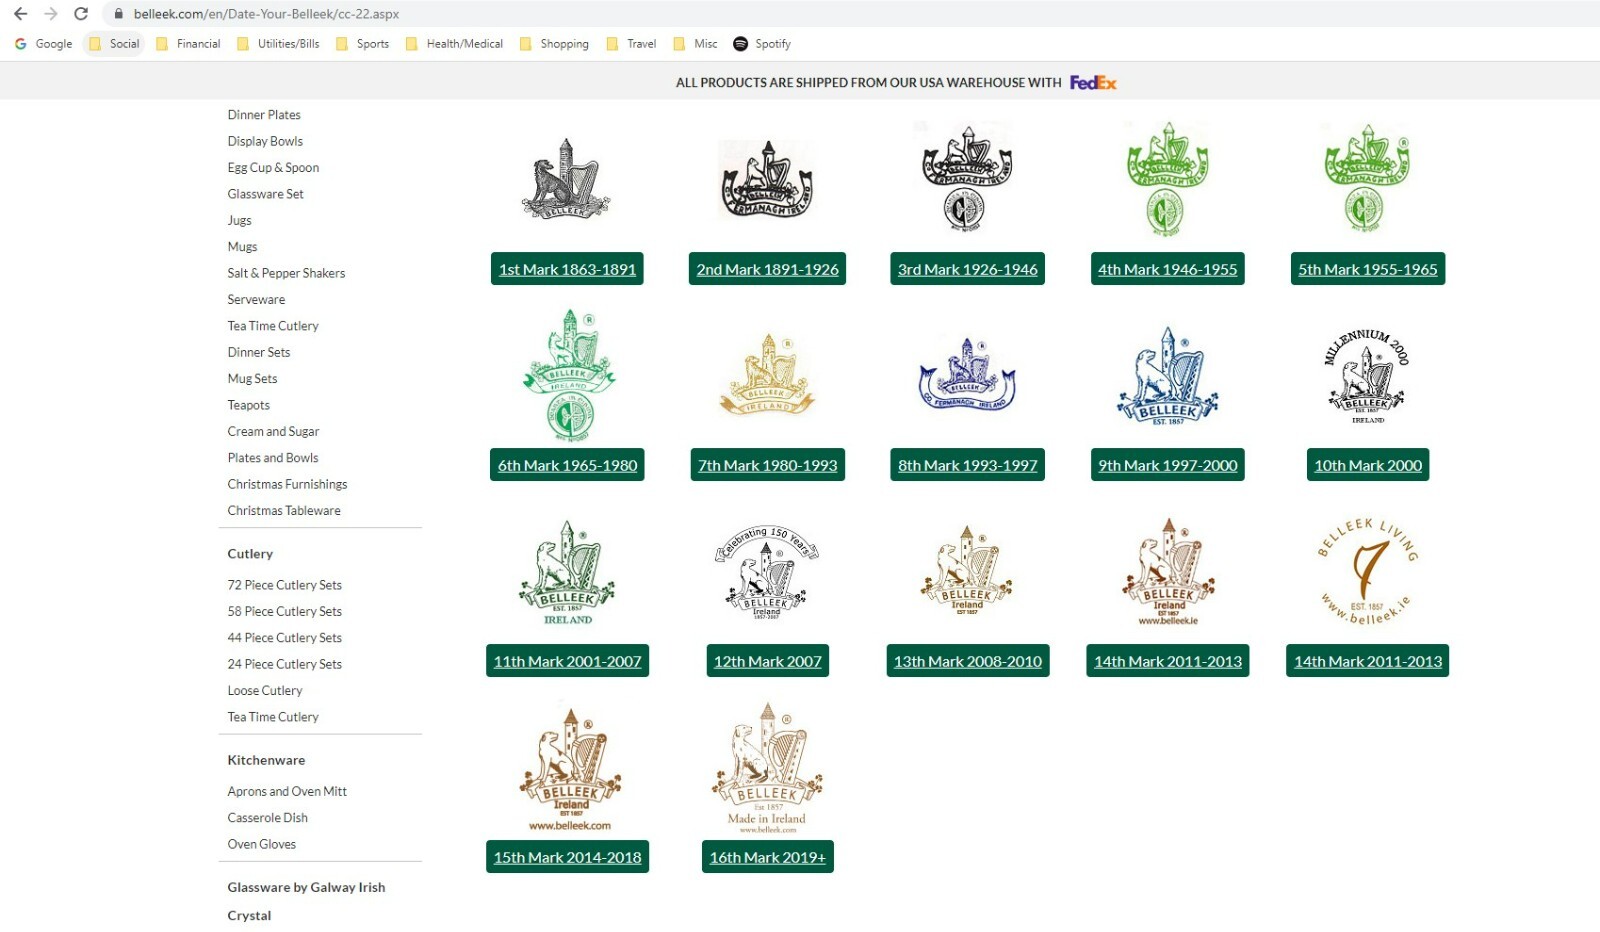Go to Egg Cup & Spoon category

273,168
